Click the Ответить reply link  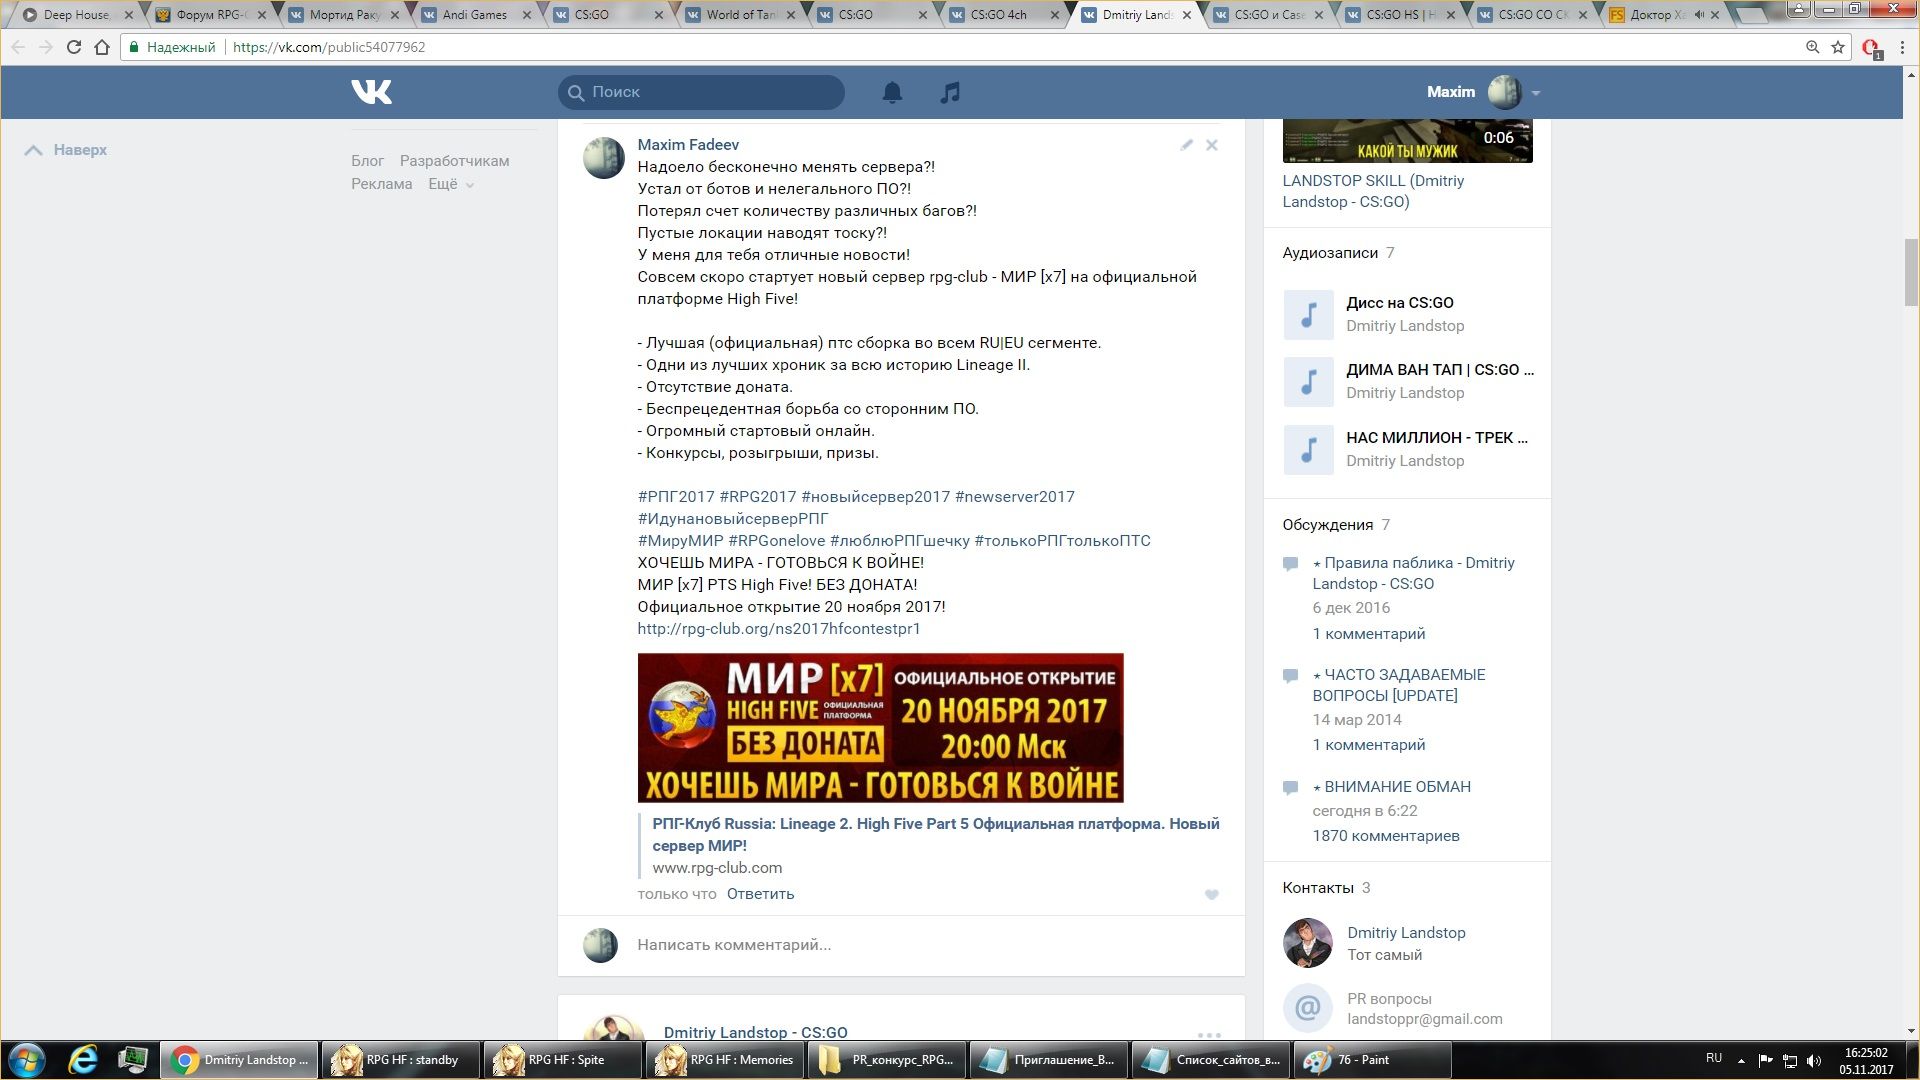pyautogui.click(x=760, y=894)
